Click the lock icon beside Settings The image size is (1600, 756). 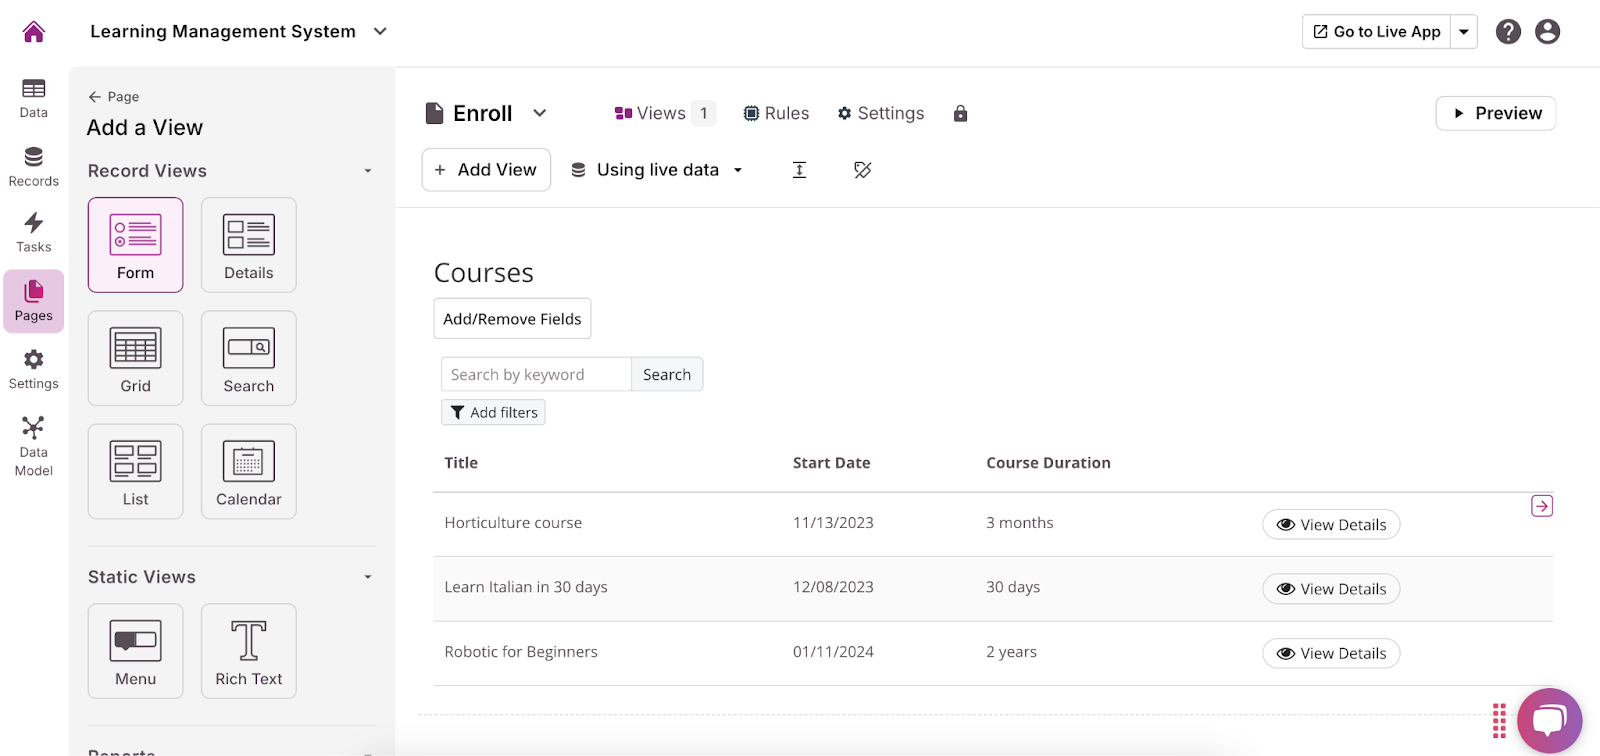tap(960, 114)
